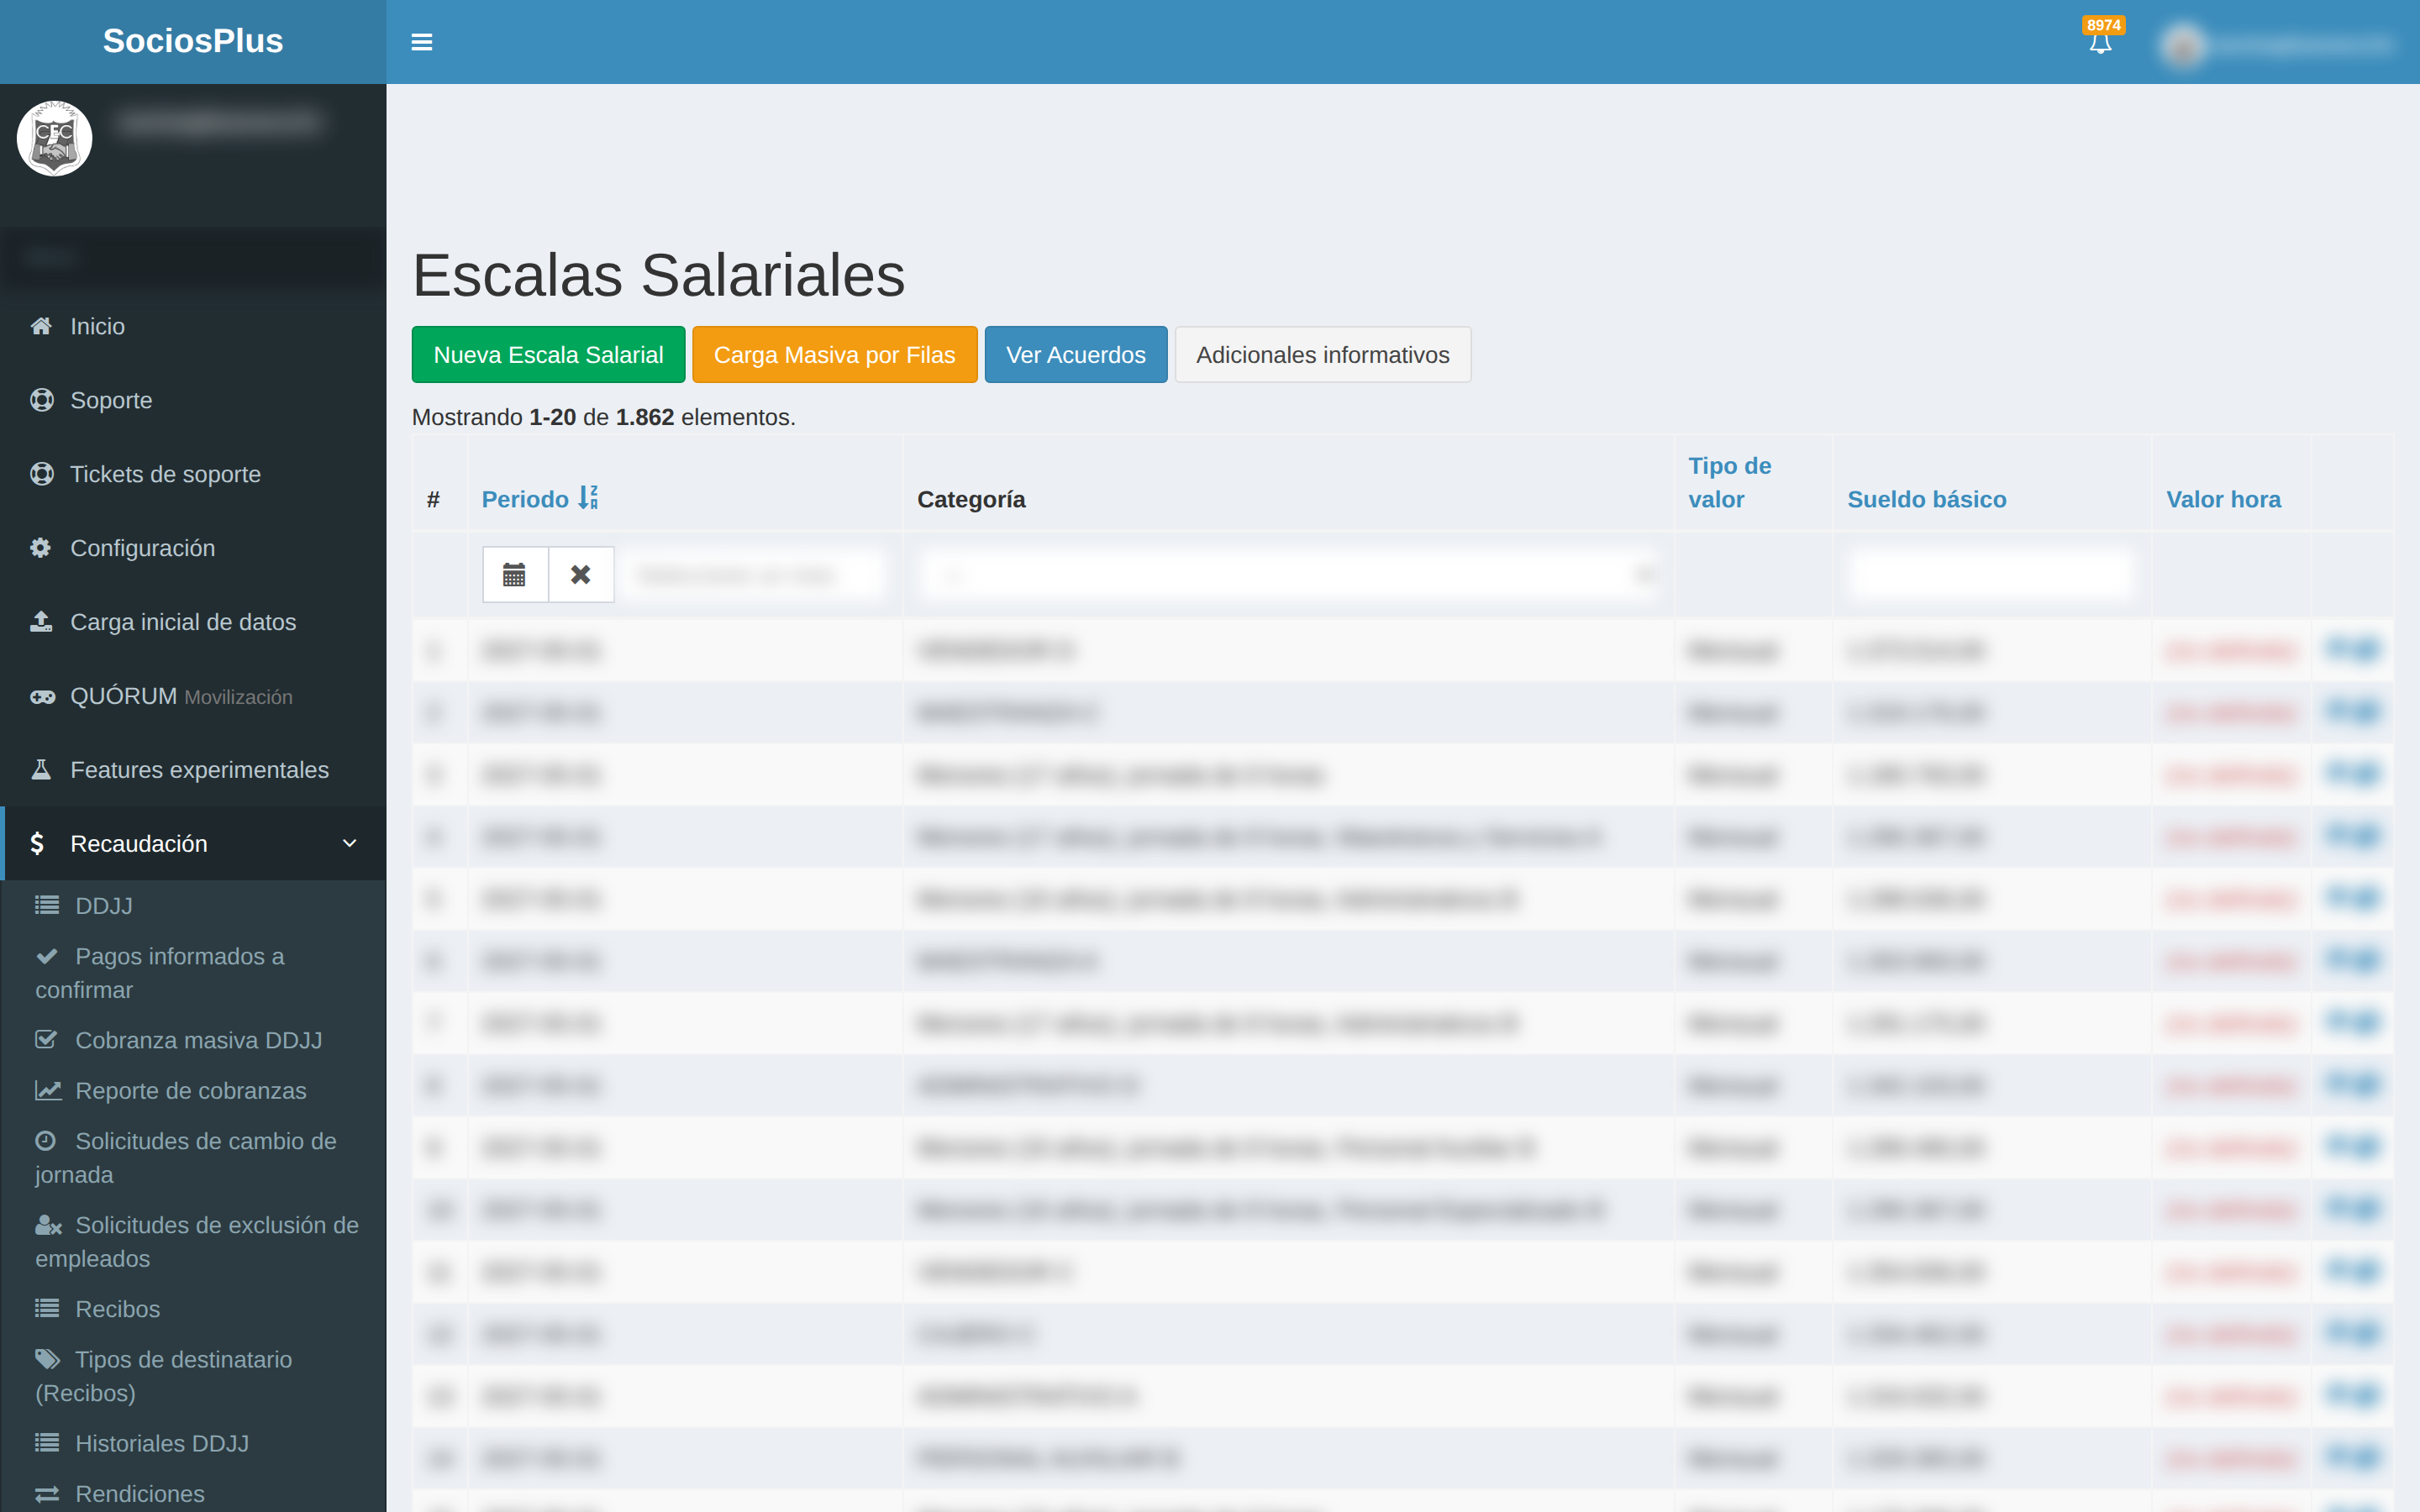
Task: Click the Reporte de cobranzas chart icon
Action: click(x=48, y=1090)
